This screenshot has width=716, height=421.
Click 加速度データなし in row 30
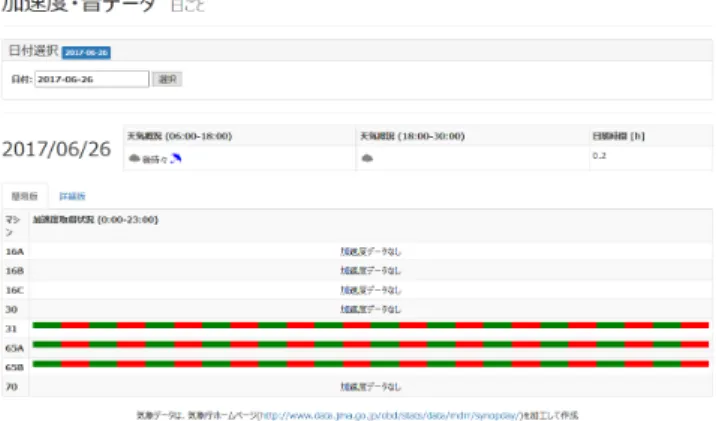[x=371, y=310]
